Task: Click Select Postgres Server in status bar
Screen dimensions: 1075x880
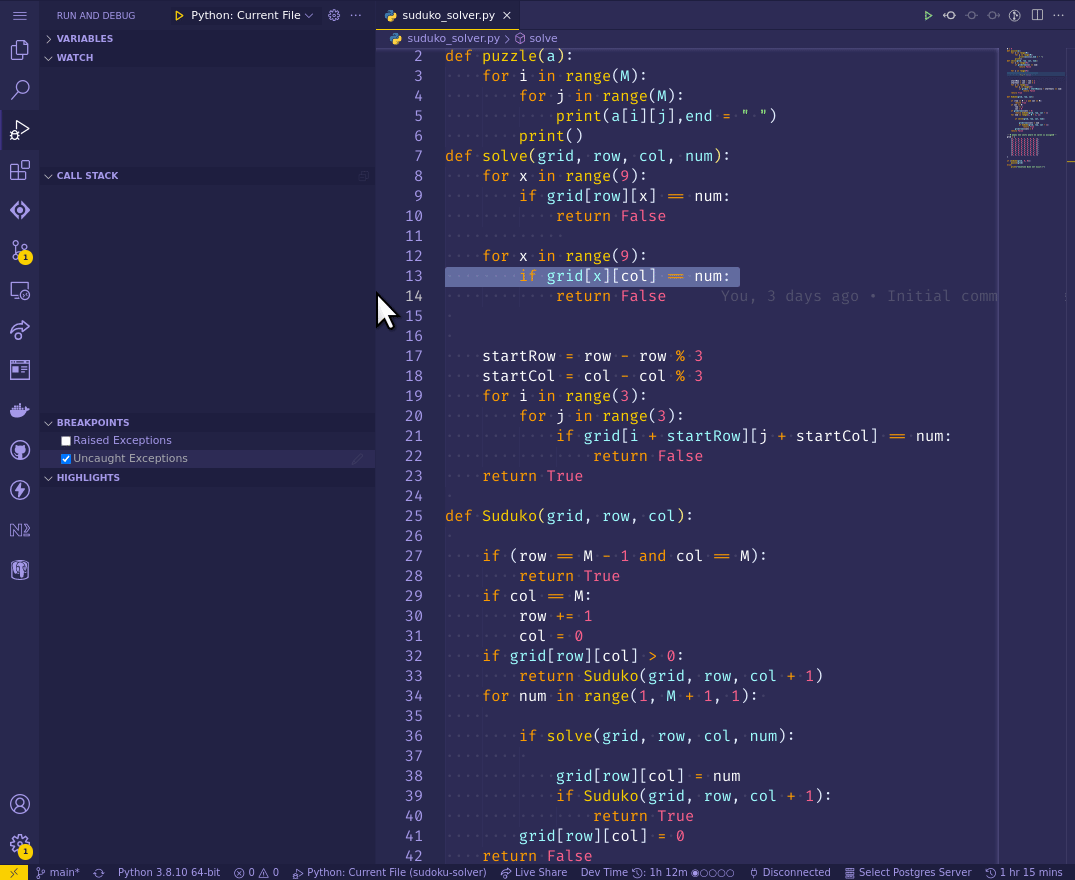Action: (x=908, y=871)
